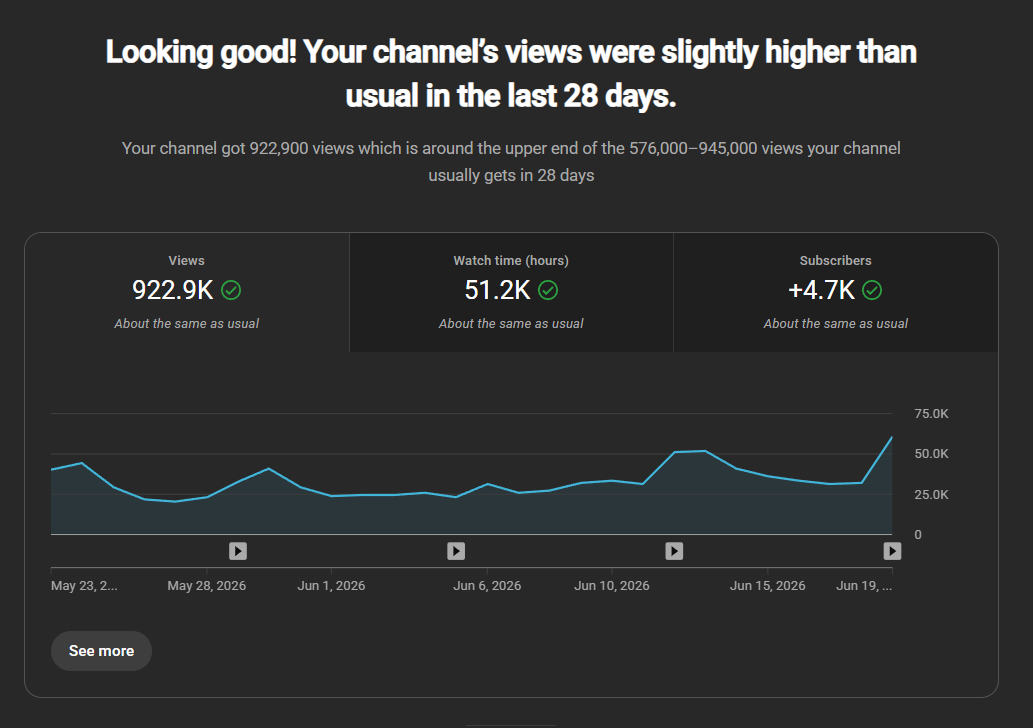Click the Jun 1, 2026 date label

click(x=331, y=586)
